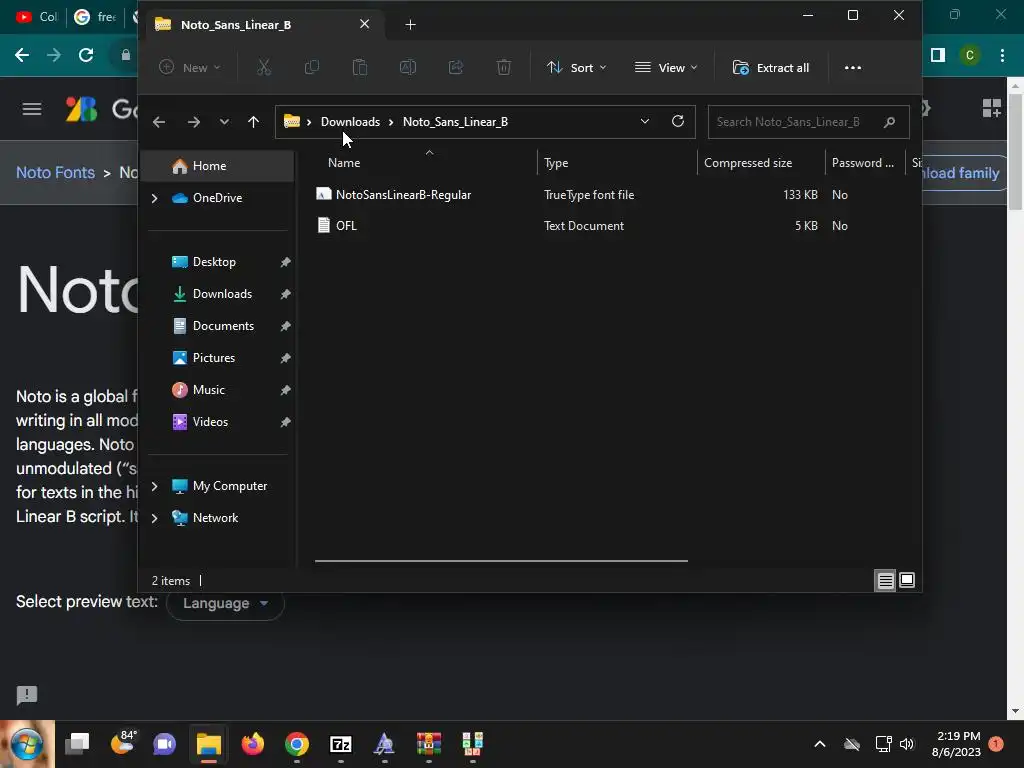The width and height of the screenshot is (1024, 768).
Task: Open the Chrome profile avatar C
Action: pos(970,56)
